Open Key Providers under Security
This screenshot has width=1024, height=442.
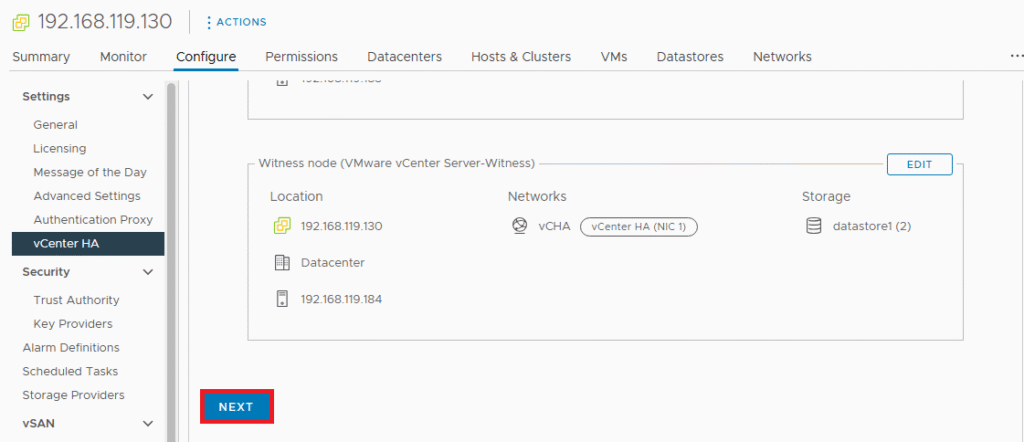pos(72,324)
